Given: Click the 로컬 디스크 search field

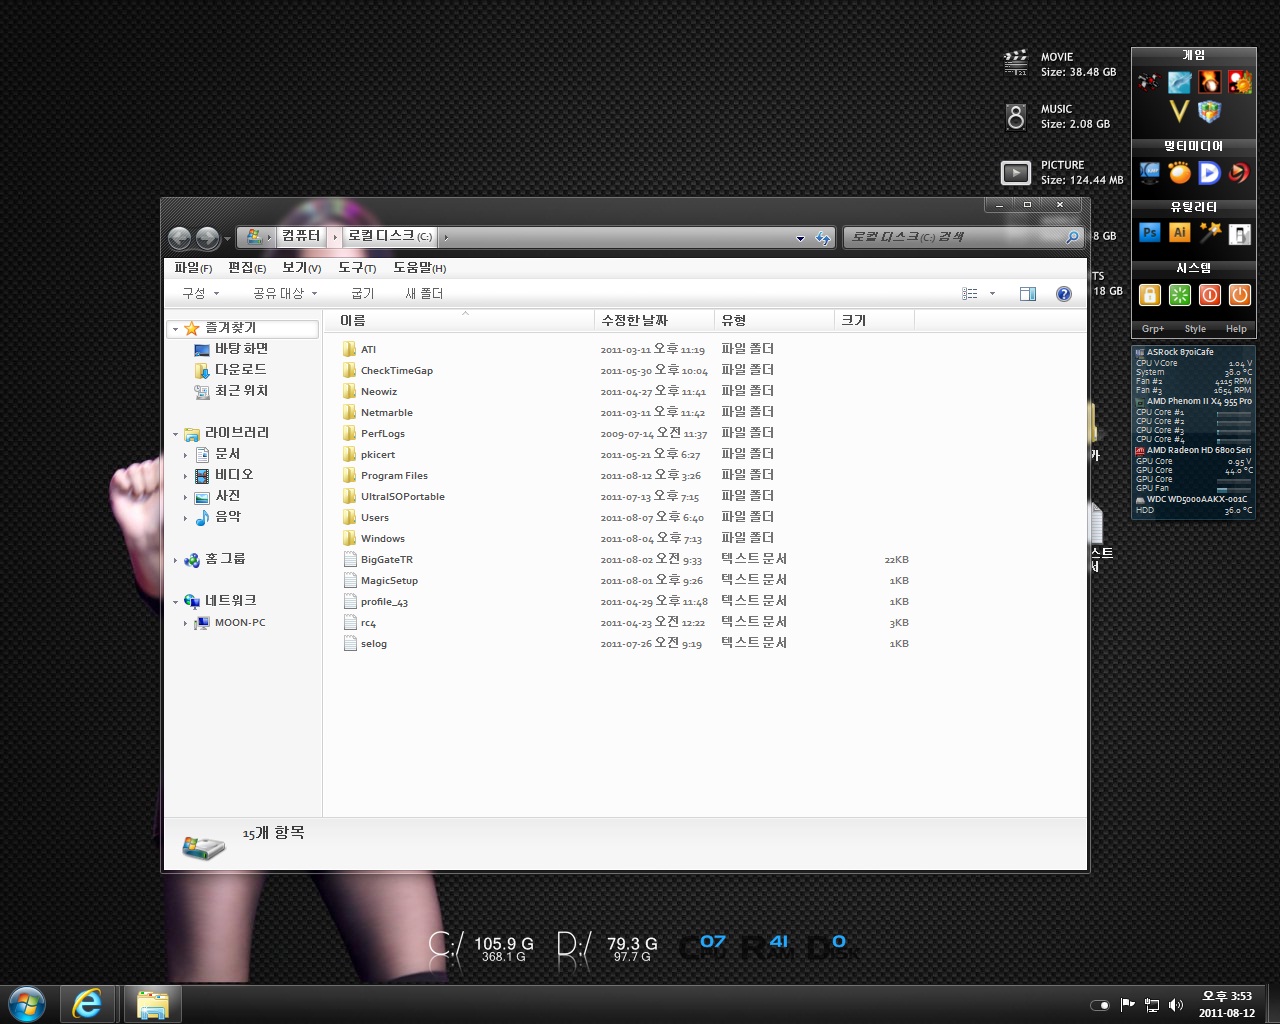Looking at the screenshot, I should pyautogui.click(x=953, y=237).
